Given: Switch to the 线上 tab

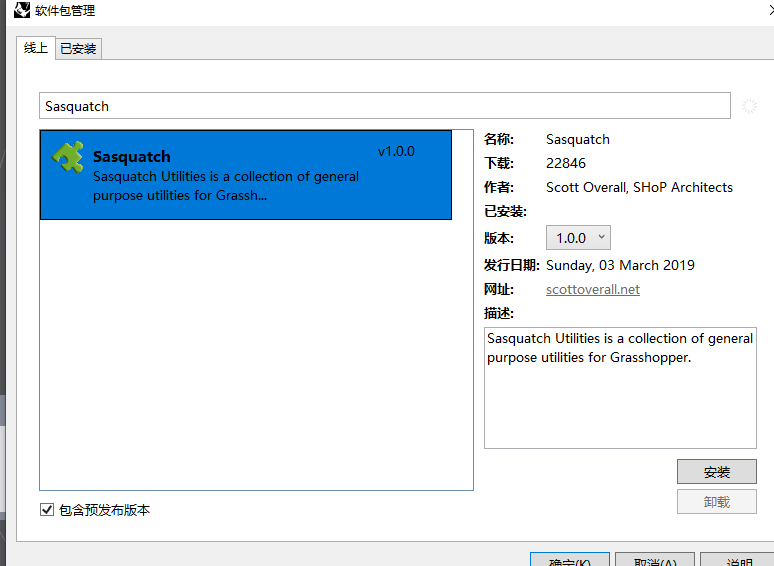Looking at the screenshot, I should pyautogui.click(x=36, y=48).
